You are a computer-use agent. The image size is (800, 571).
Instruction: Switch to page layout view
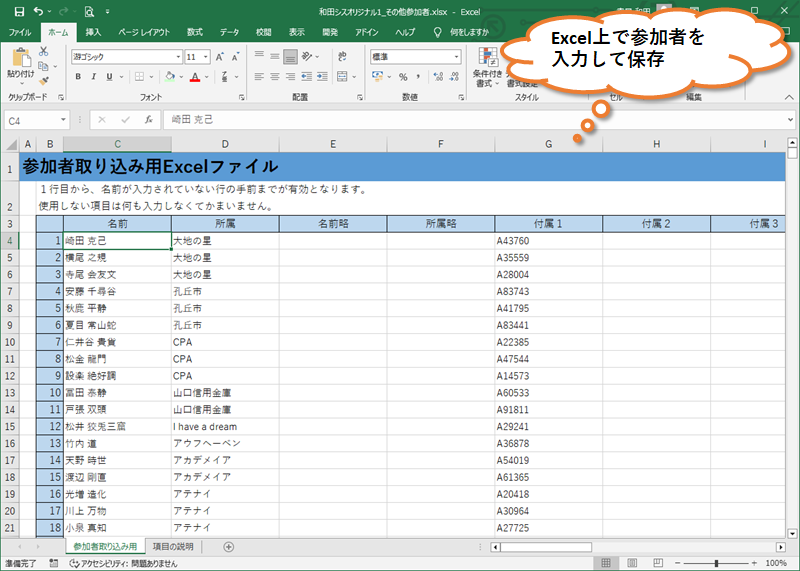(x=632, y=563)
